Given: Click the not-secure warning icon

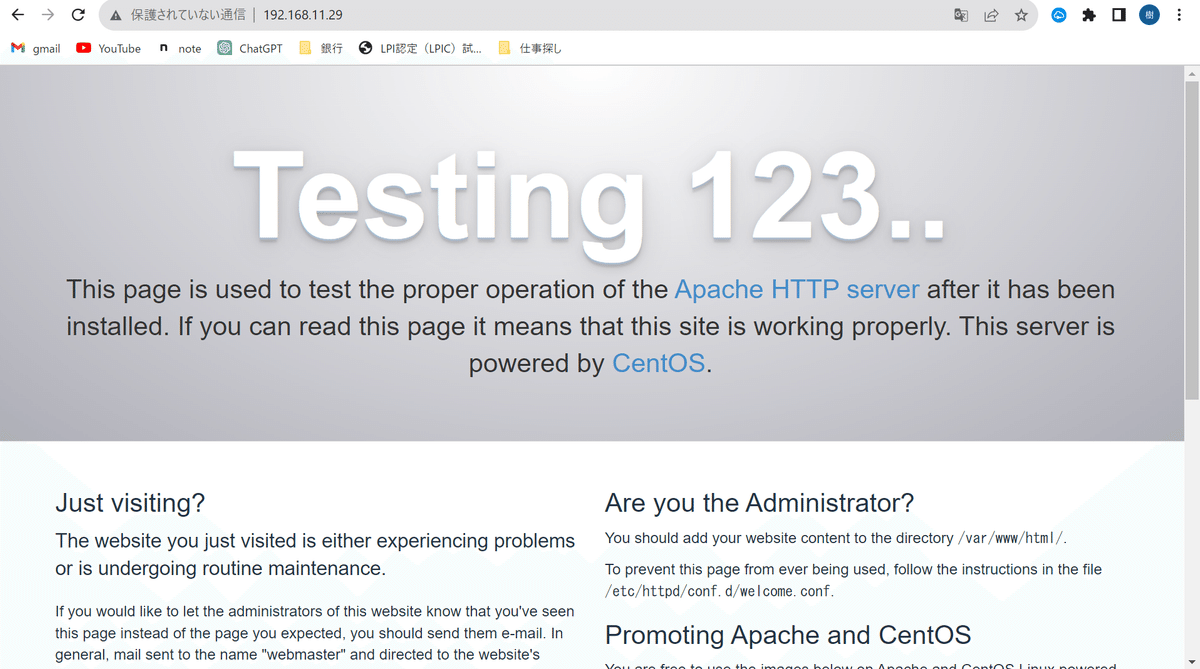Looking at the screenshot, I should click(116, 15).
